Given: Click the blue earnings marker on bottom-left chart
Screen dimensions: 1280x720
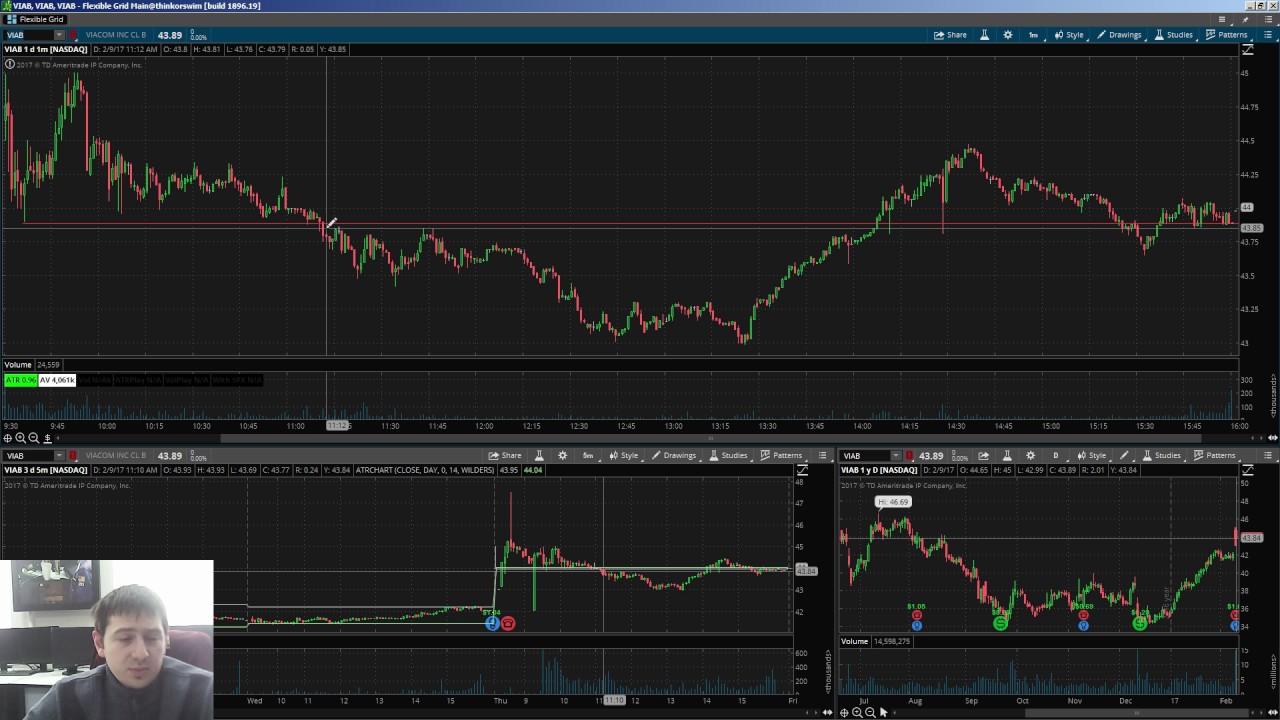Looking at the screenshot, I should 492,623.
